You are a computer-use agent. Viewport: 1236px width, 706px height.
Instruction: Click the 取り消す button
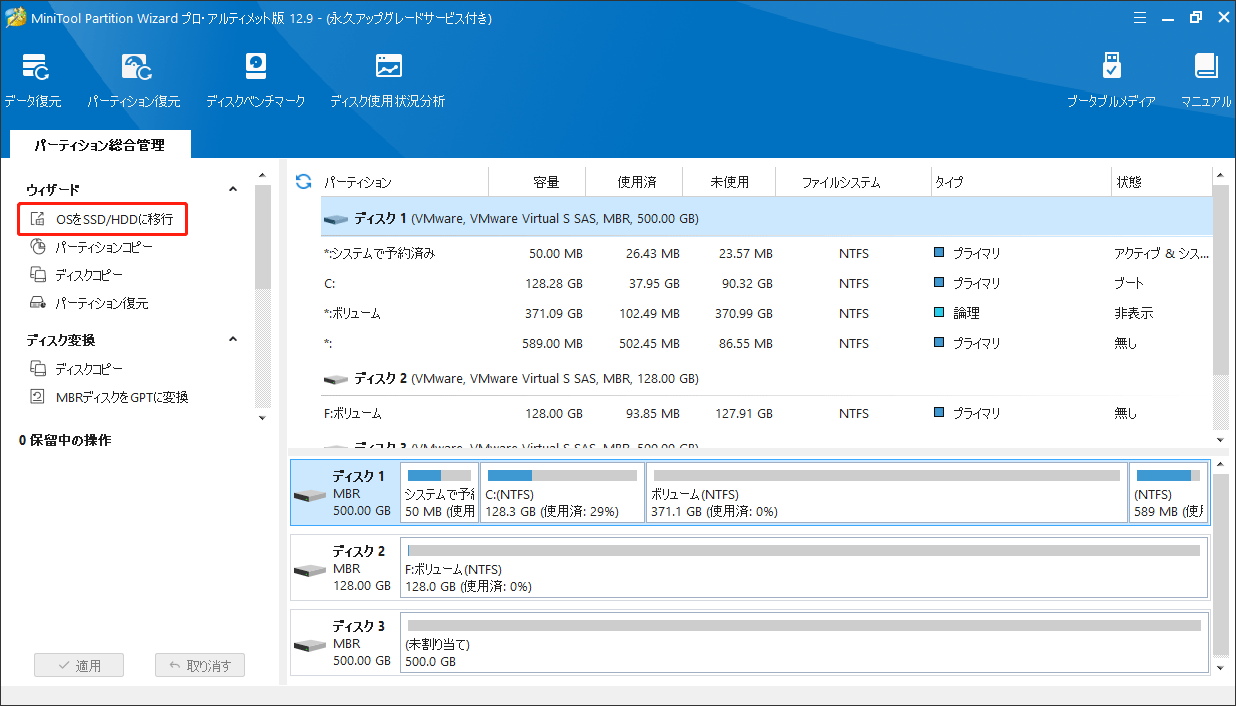[200, 666]
